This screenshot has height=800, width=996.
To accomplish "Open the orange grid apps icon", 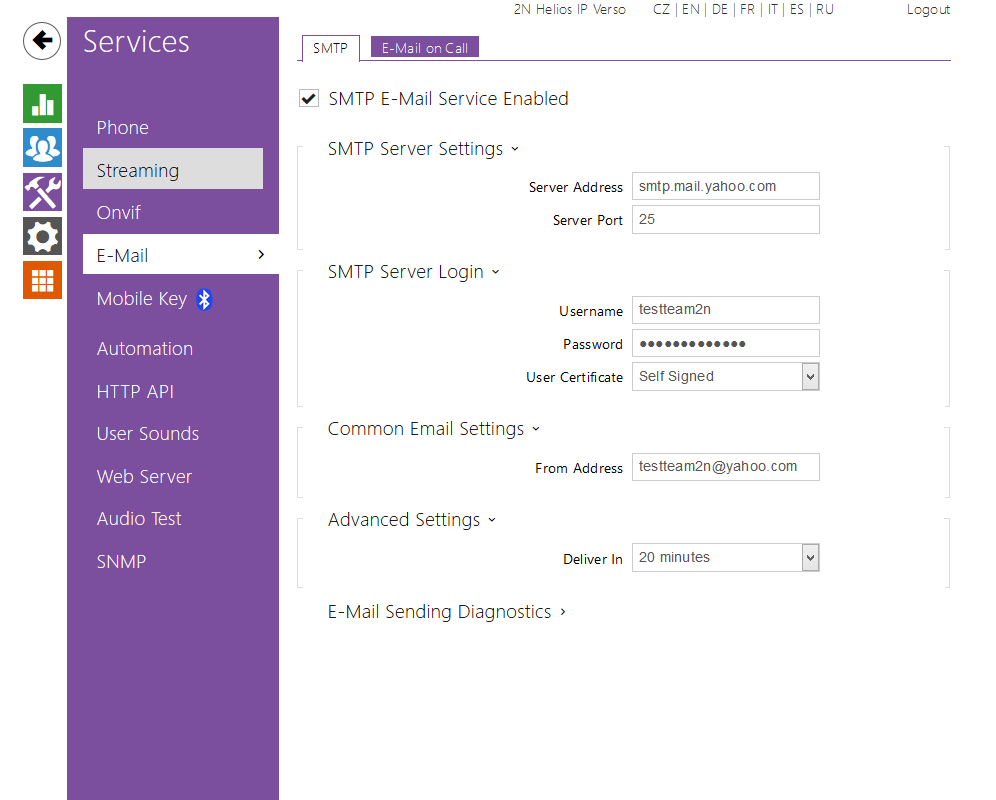I will tap(42, 280).
